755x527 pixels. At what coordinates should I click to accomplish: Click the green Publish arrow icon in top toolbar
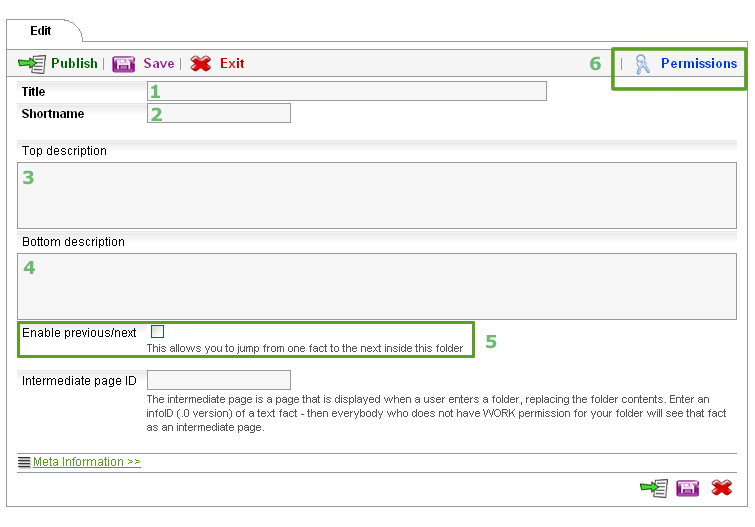[x=32, y=64]
